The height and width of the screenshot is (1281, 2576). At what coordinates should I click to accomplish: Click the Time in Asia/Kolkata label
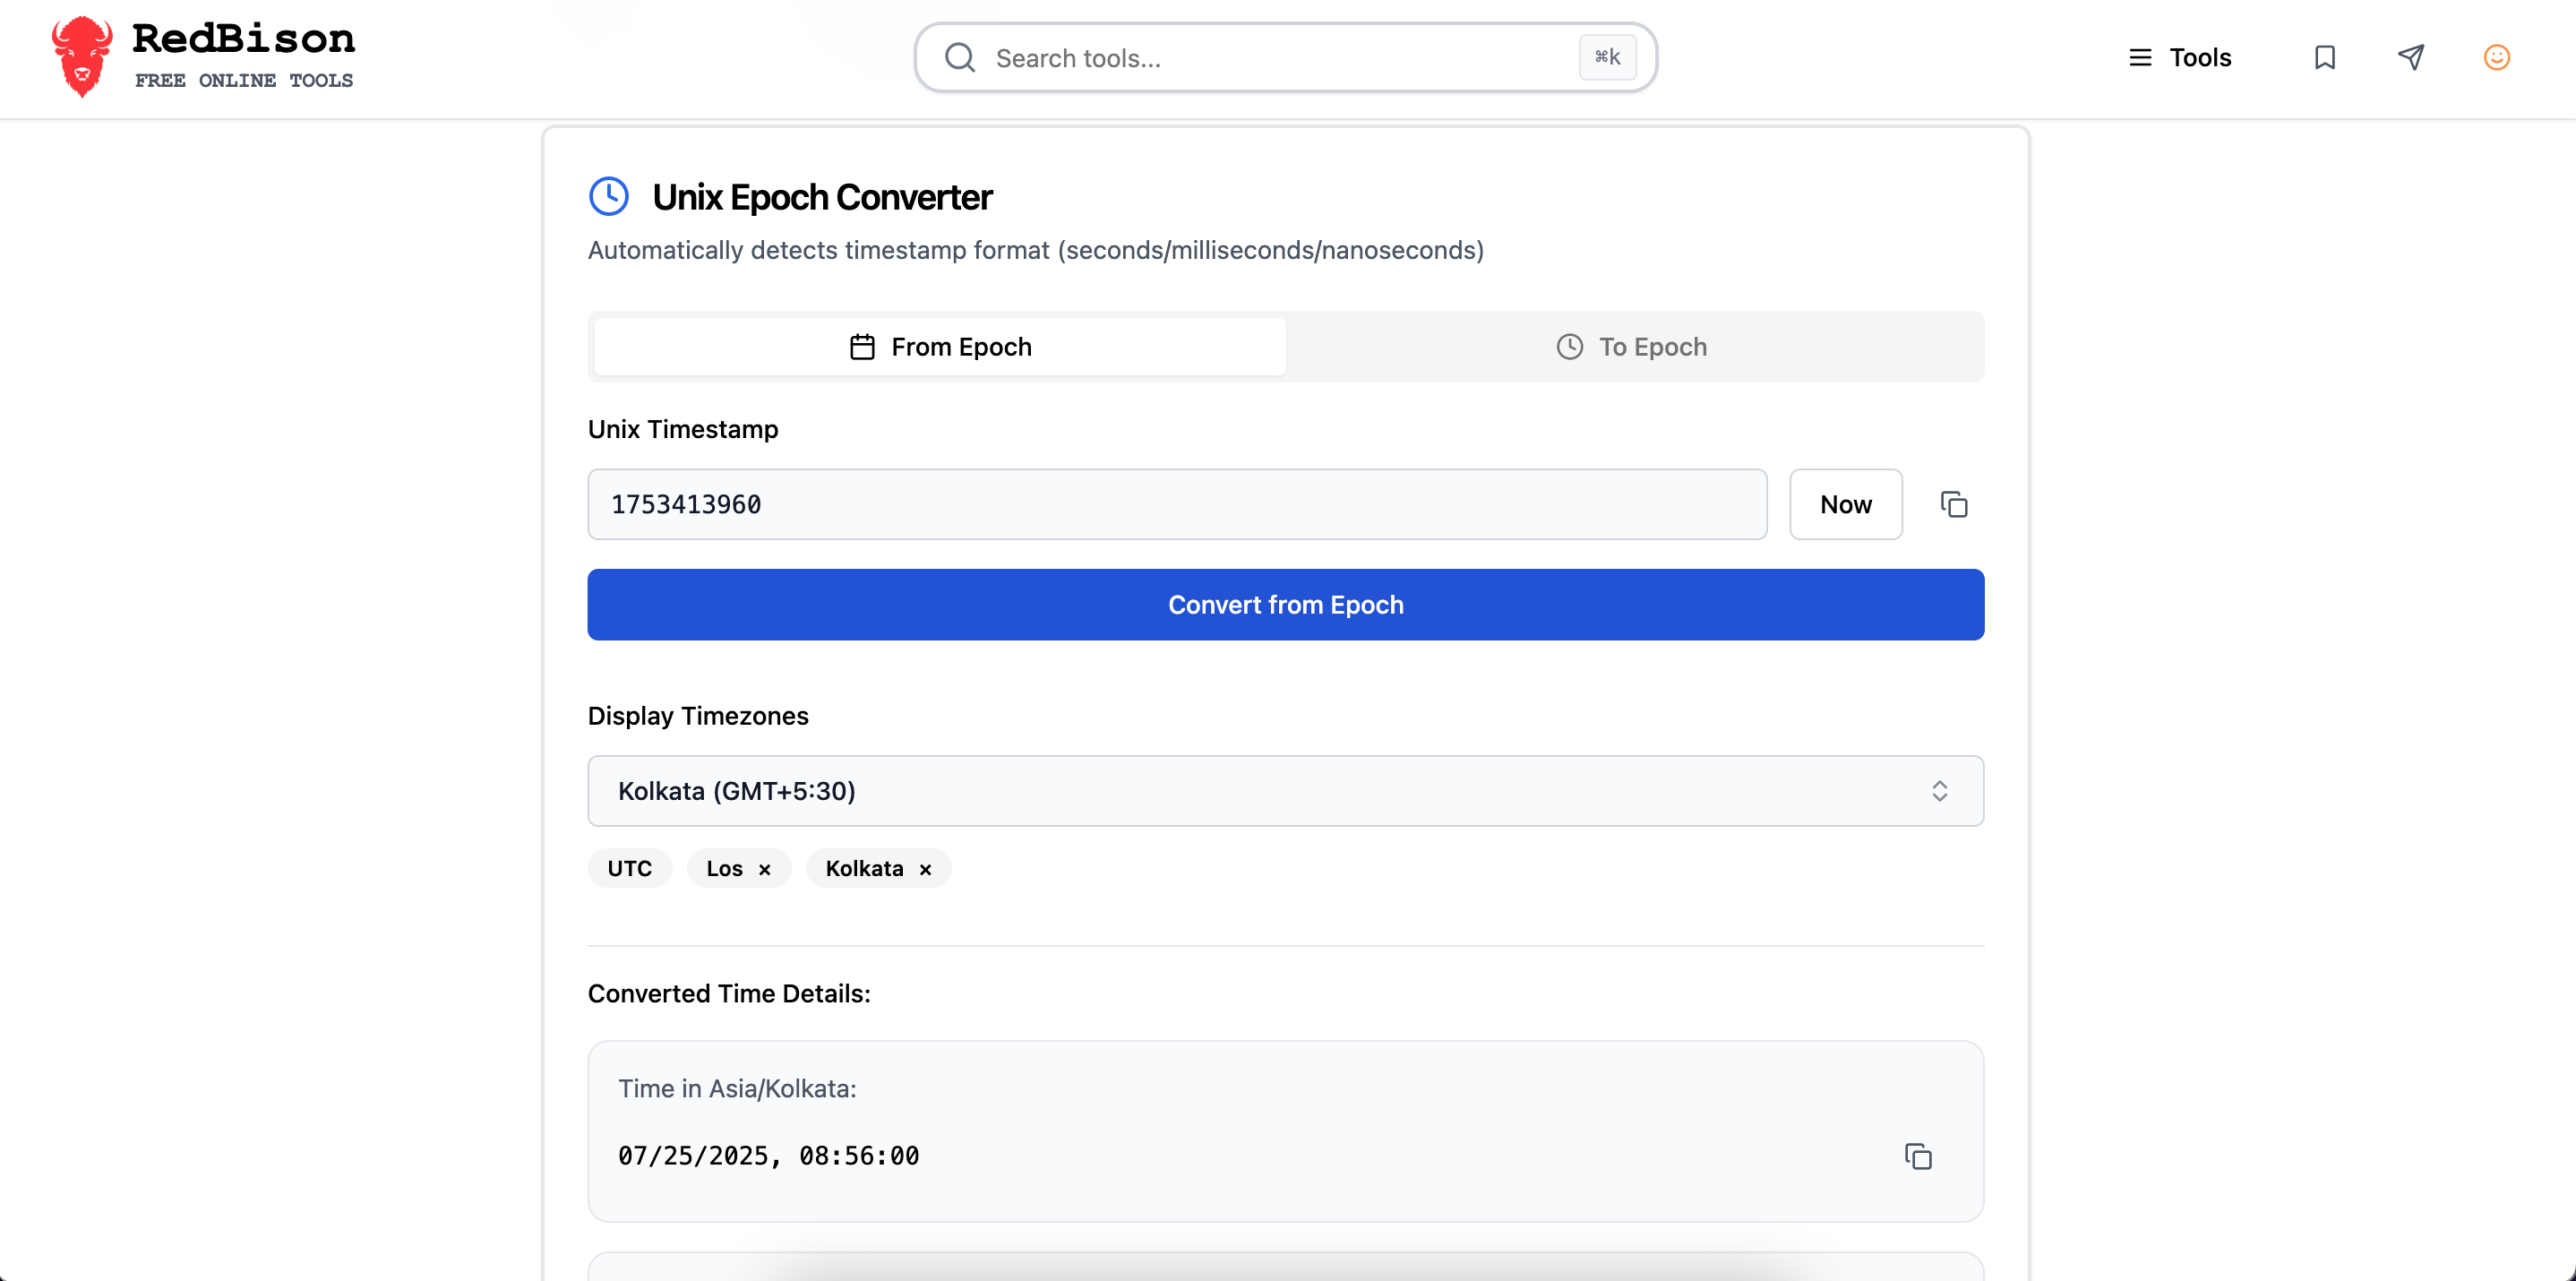point(738,1089)
